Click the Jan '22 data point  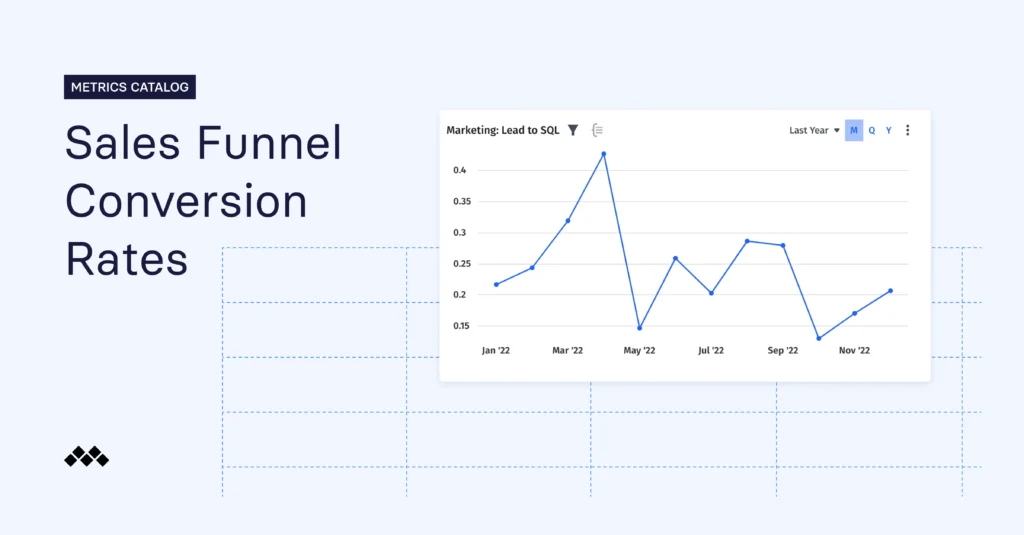(496, 285)
